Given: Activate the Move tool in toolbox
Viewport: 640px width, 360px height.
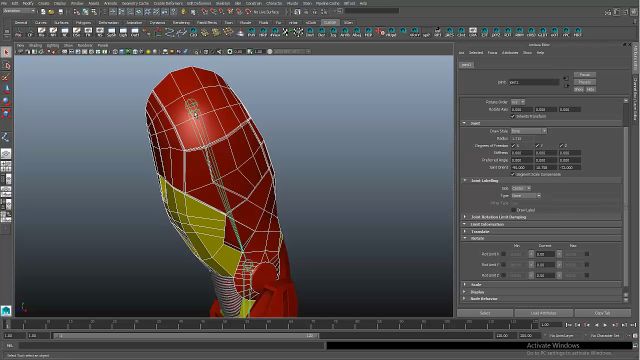Looking at the screenshot, I should 6,89.
